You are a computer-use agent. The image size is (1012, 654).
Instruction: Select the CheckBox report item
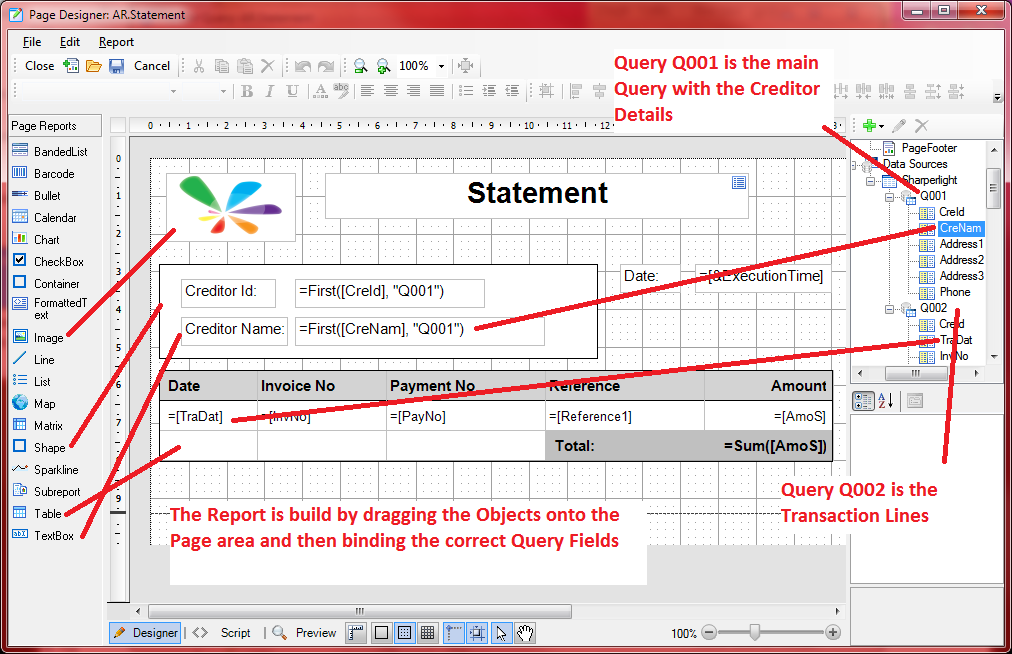pyautogui.click(x=48, y=261)
